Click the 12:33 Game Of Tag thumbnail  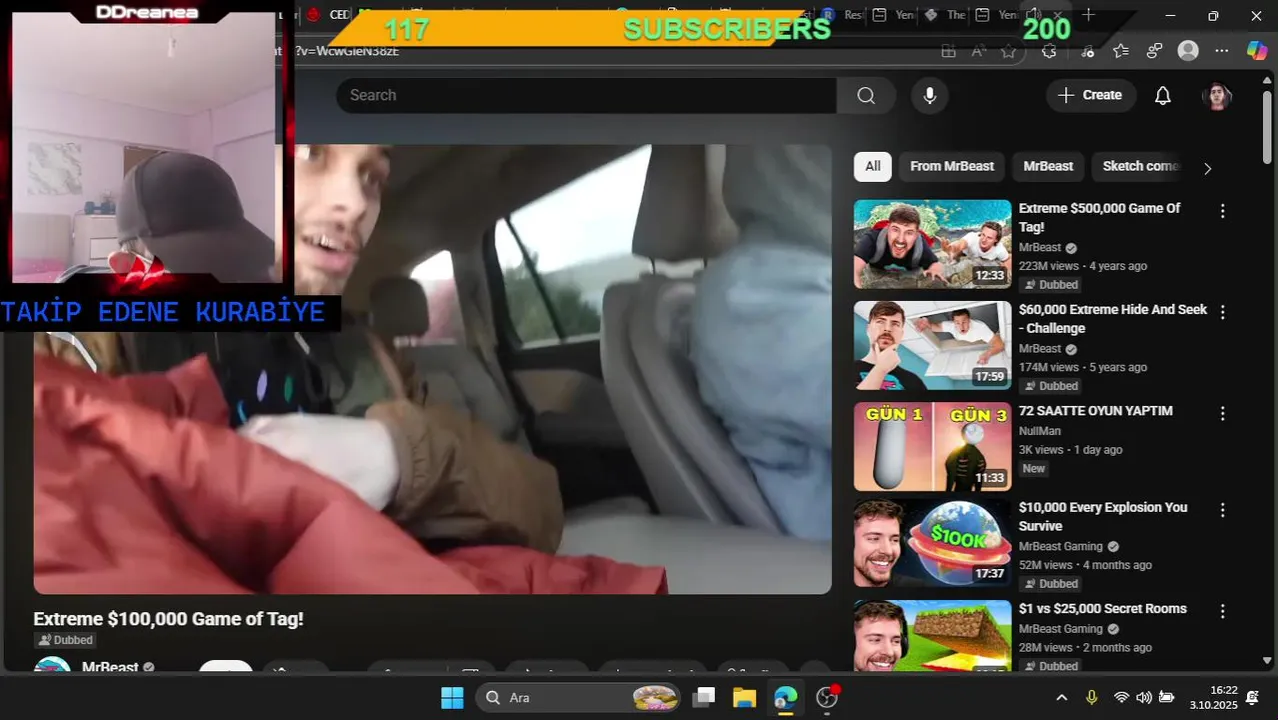coord(932,244)
